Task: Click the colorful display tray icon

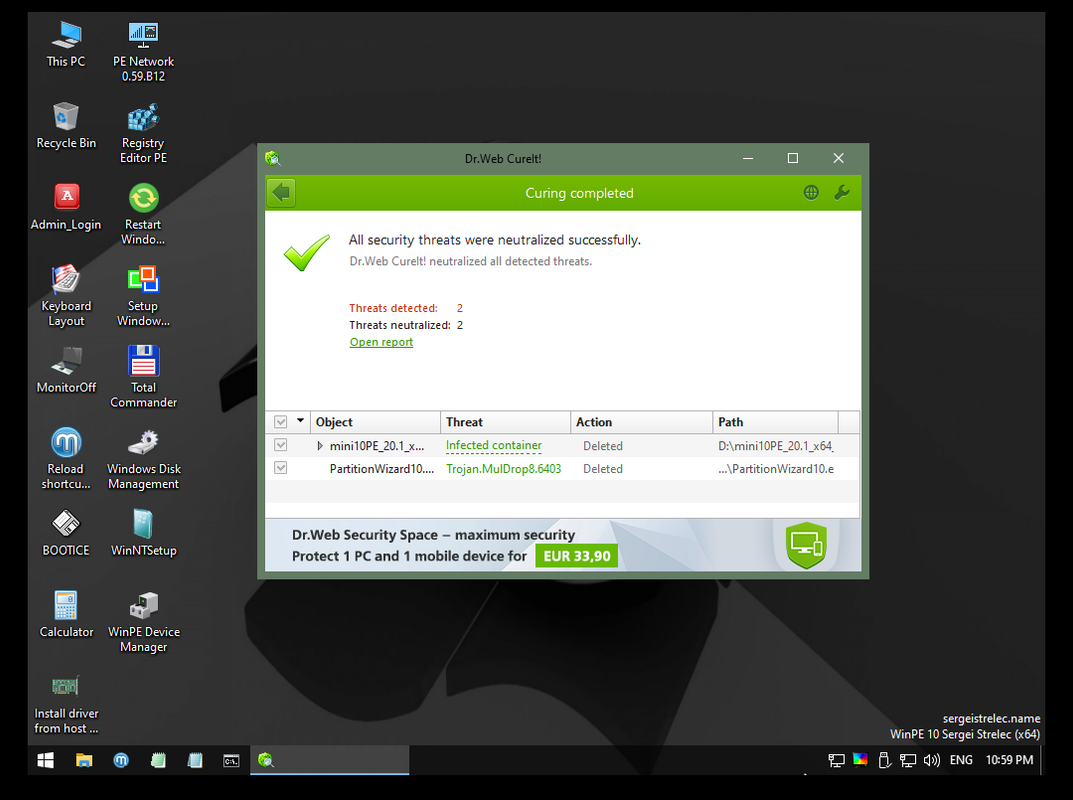Action: [x=860, y=760]
